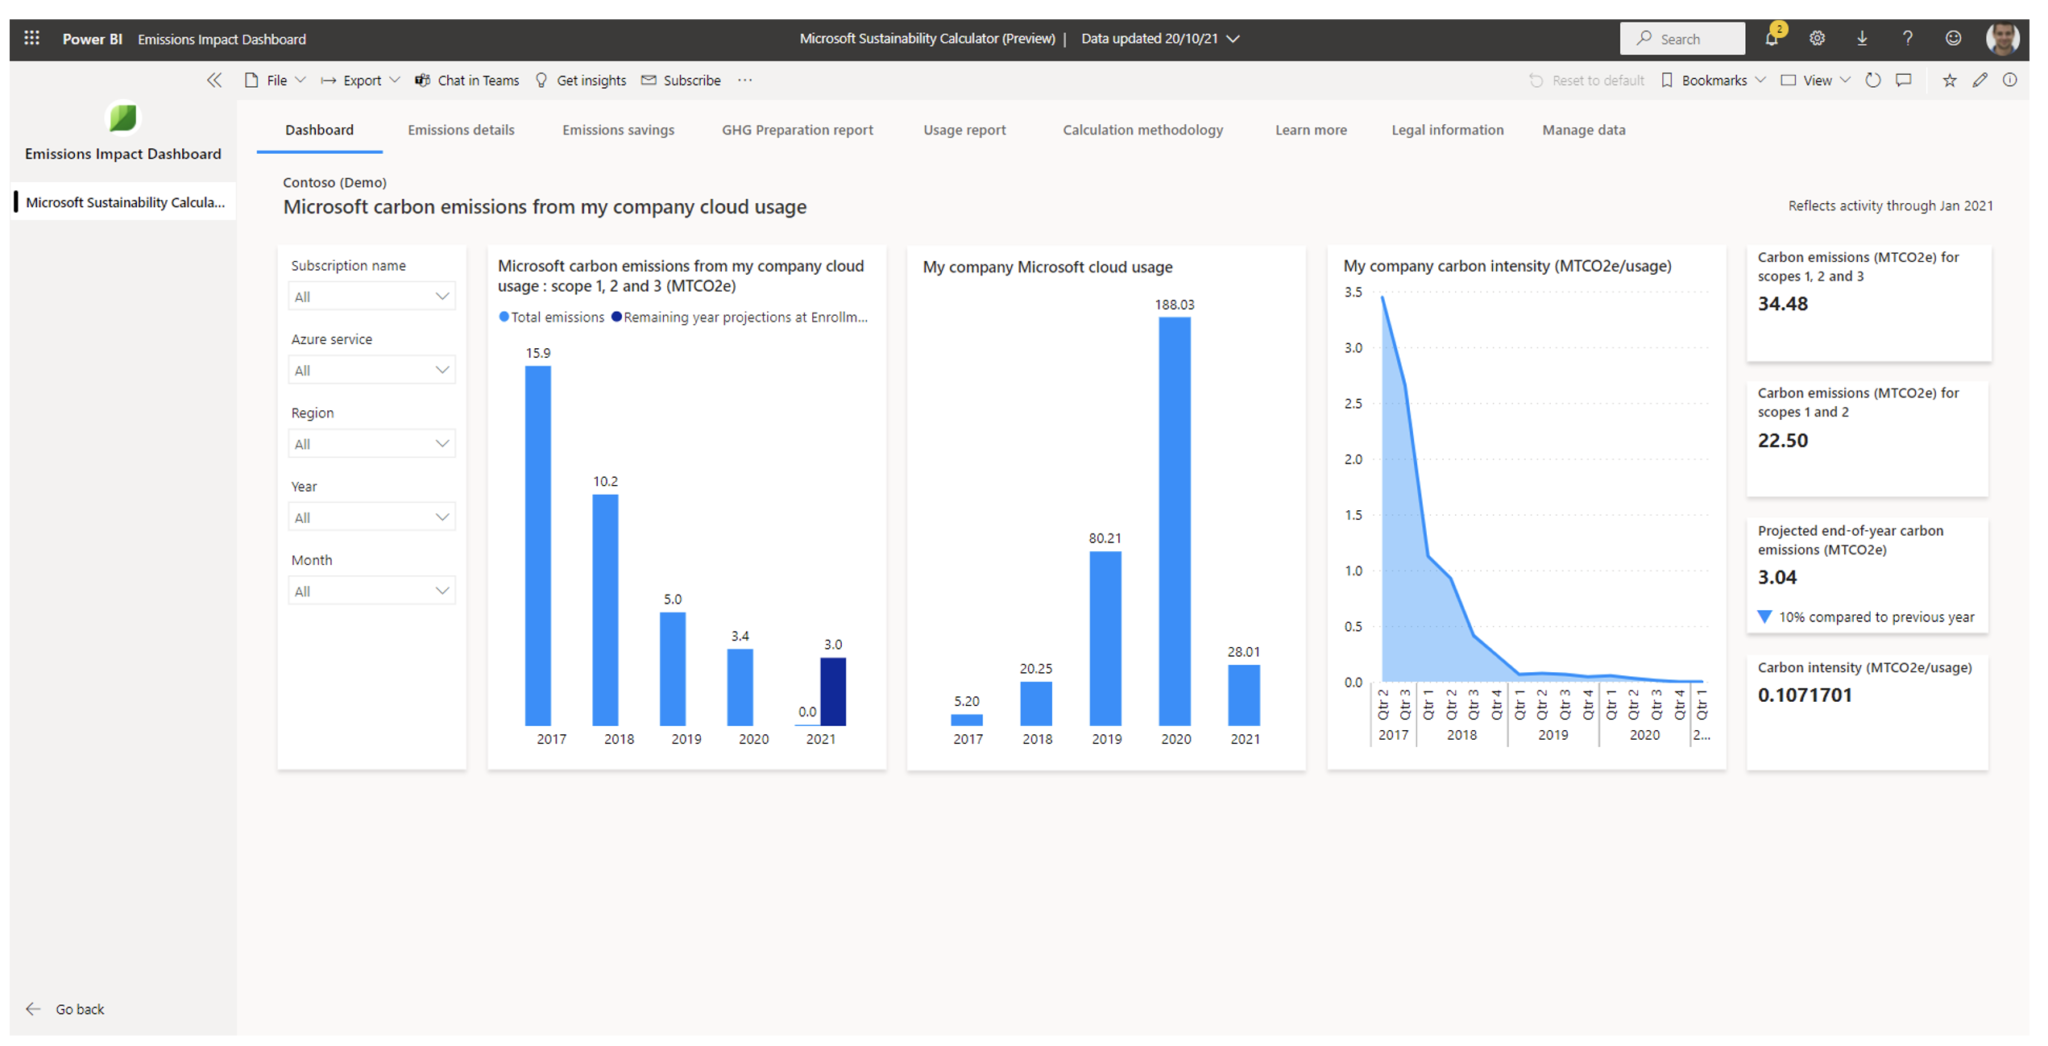The image size is (2048, 1046).
Task: Open the notifications panel
Action: (x=1771, y=38)
